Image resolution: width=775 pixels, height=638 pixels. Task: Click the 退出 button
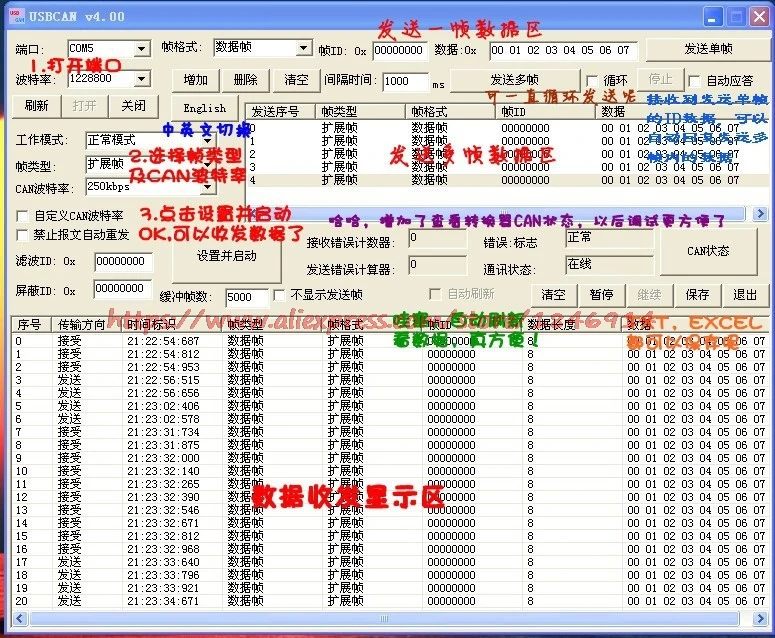(x=745, y=295)
